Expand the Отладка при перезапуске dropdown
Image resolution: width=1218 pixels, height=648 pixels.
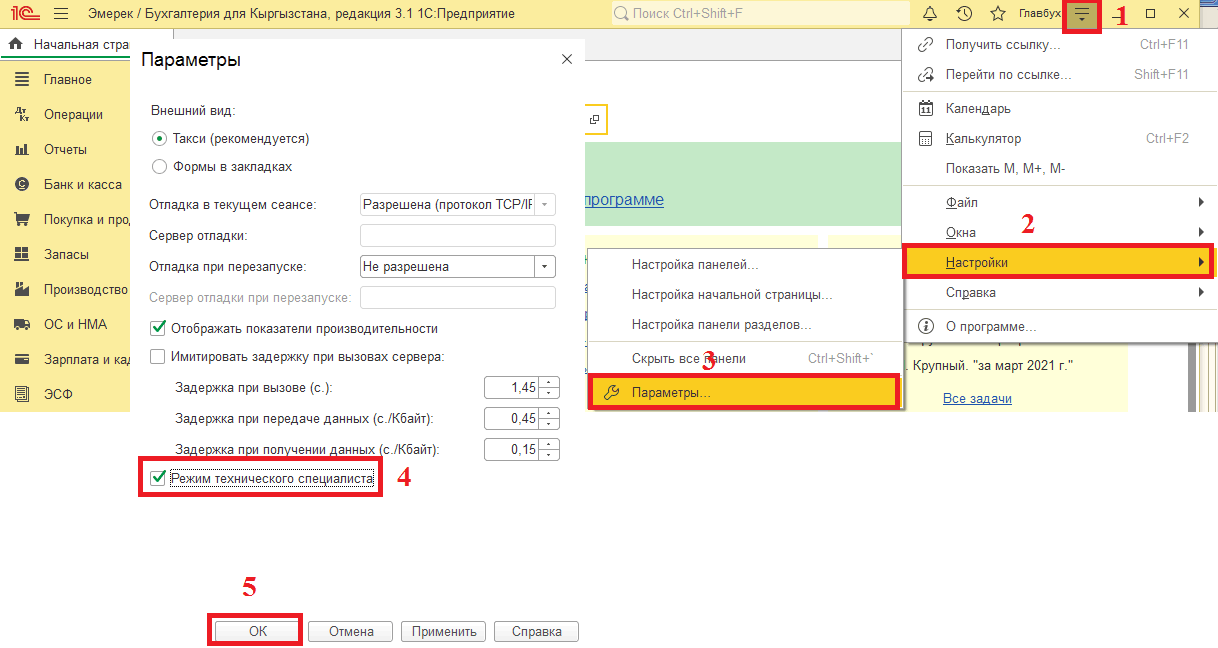(545, 267)
